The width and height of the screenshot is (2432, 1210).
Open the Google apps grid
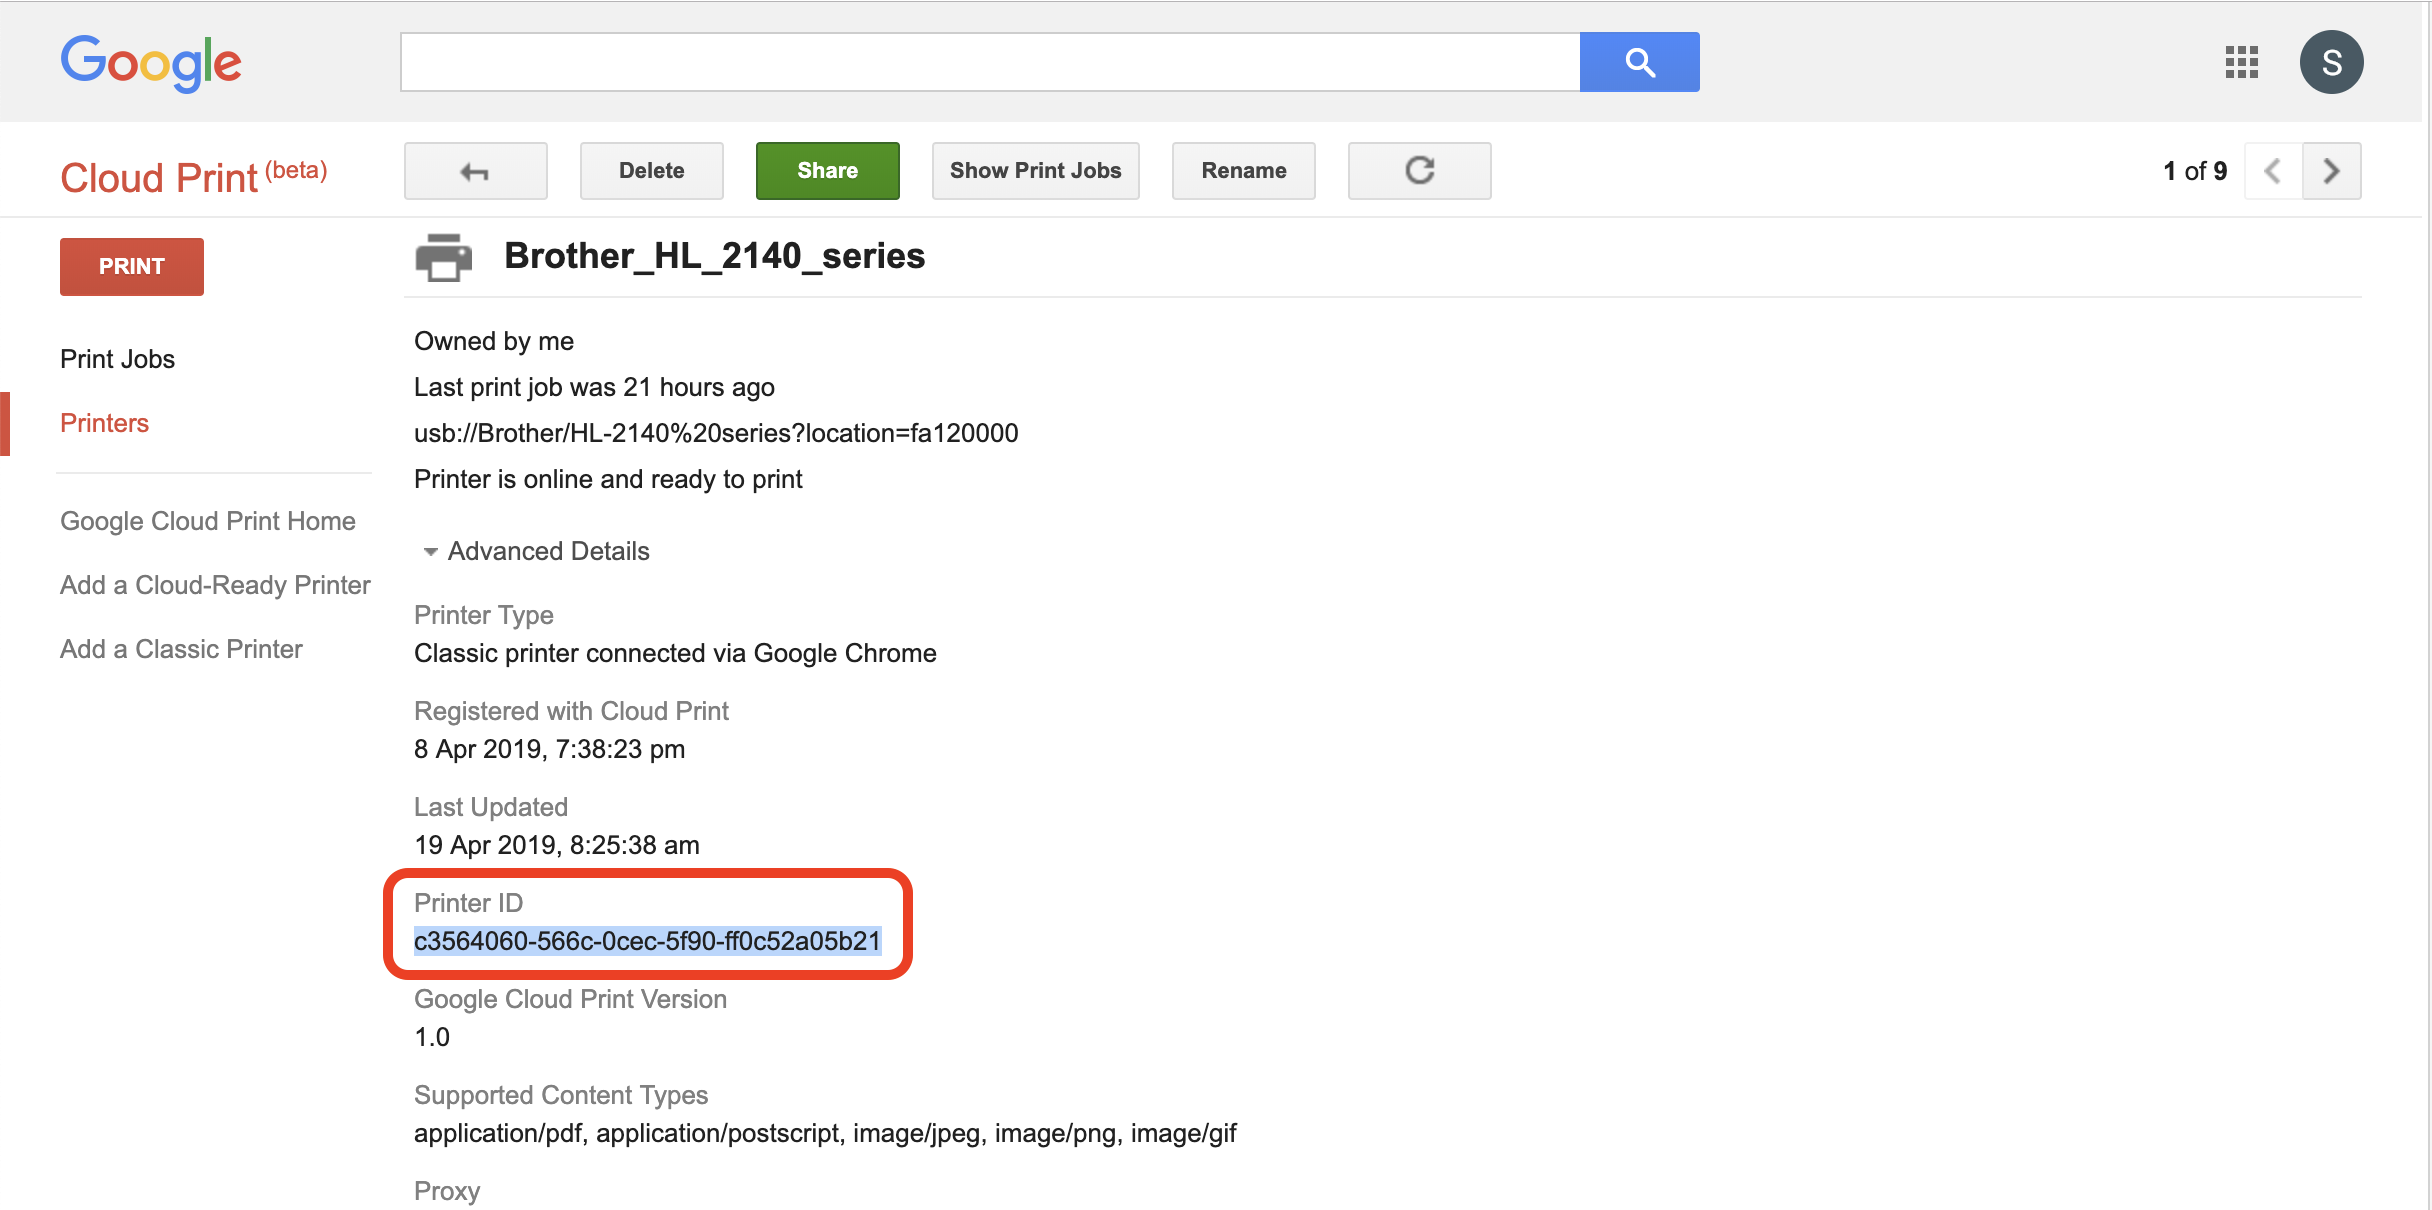[2241, 62]
